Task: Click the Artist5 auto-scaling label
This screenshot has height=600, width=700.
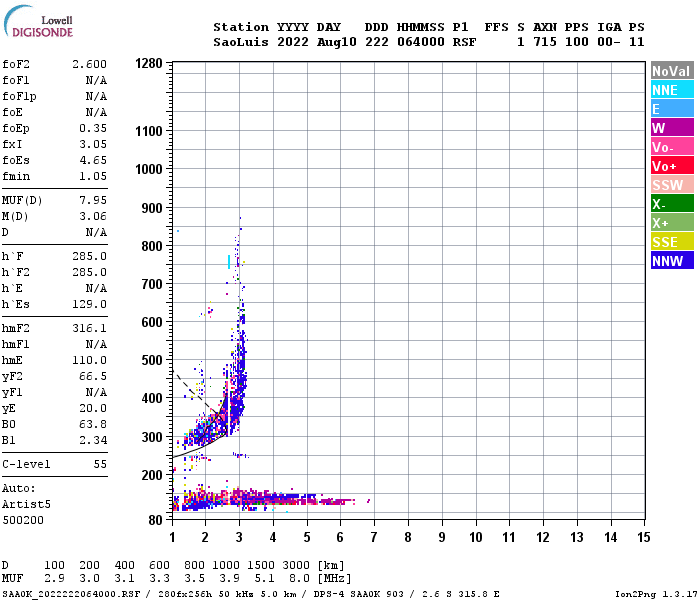Action: [x=26, y=504]
